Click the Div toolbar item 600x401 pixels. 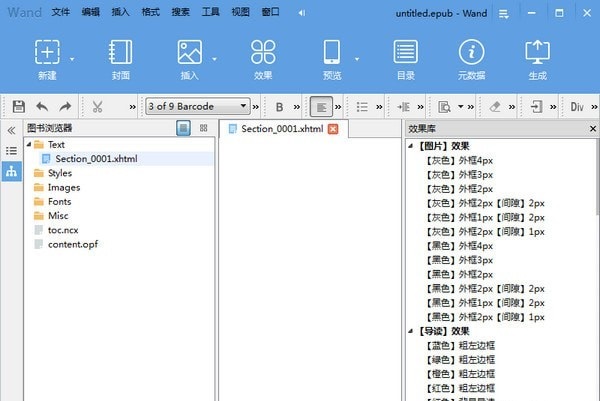click(577, 107)
